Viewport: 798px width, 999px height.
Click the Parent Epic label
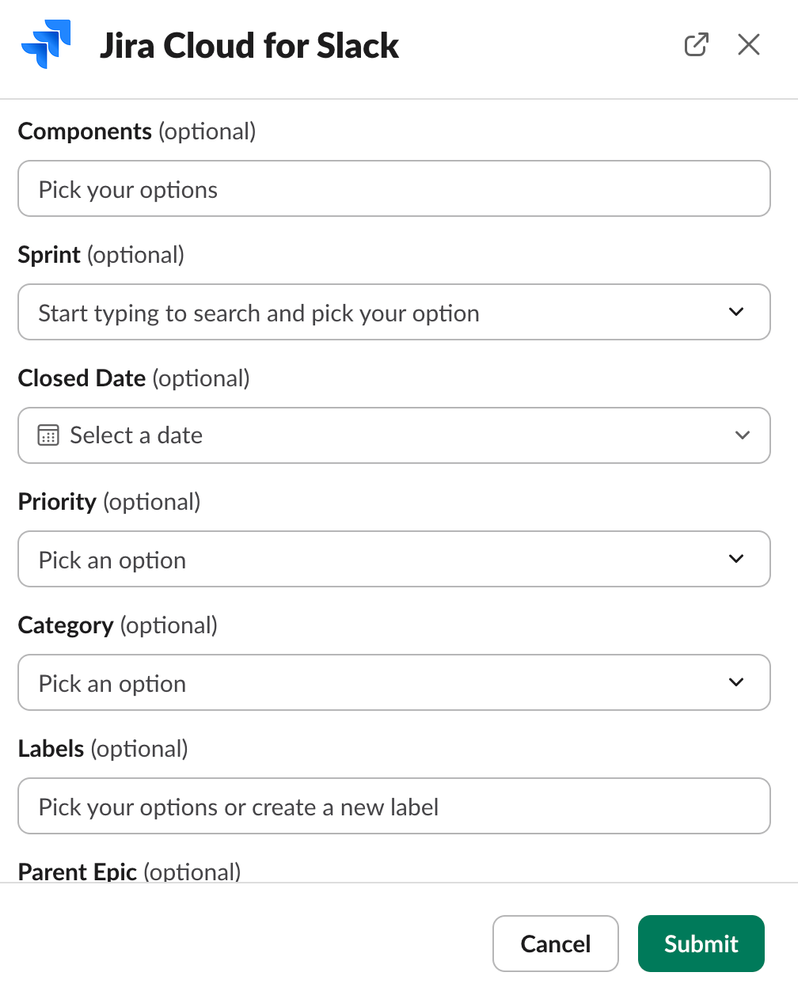78,872
